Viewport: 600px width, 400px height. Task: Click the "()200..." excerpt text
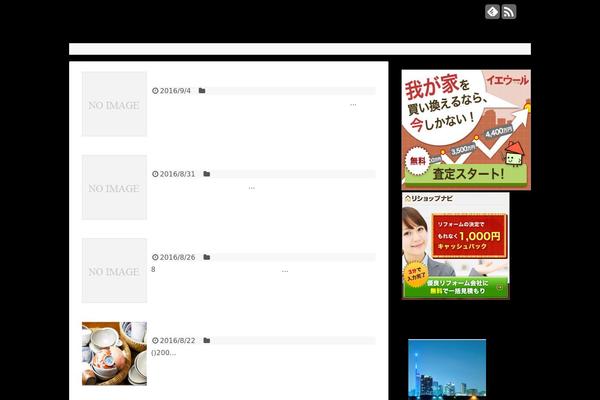pyautogui.click(x=164, y=353)
